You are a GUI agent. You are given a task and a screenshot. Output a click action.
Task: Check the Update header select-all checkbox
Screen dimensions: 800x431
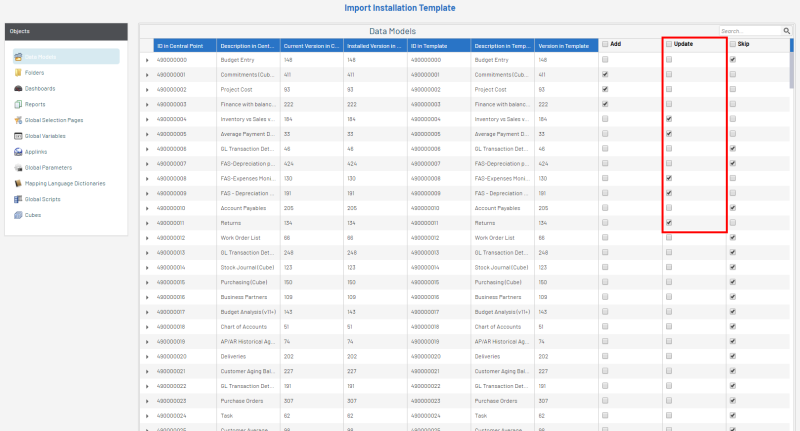click(x=669, y=44)
